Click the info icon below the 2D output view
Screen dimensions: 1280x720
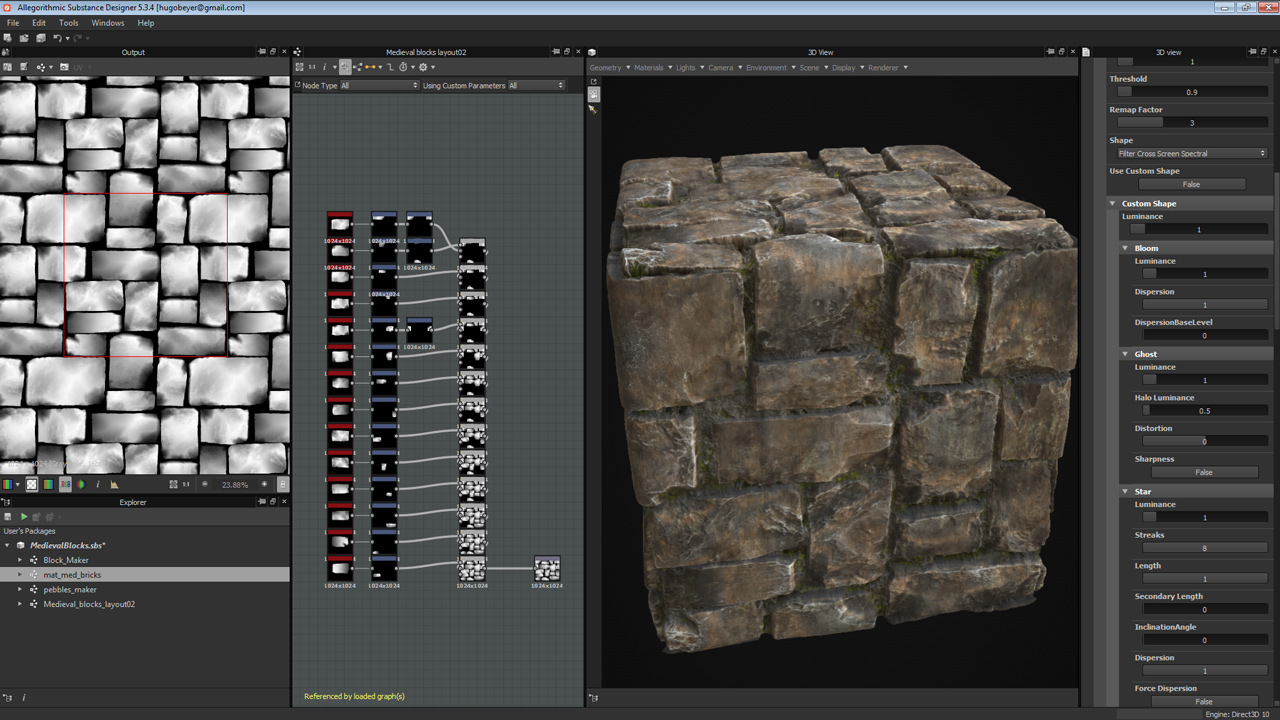(x=97, y=485)
